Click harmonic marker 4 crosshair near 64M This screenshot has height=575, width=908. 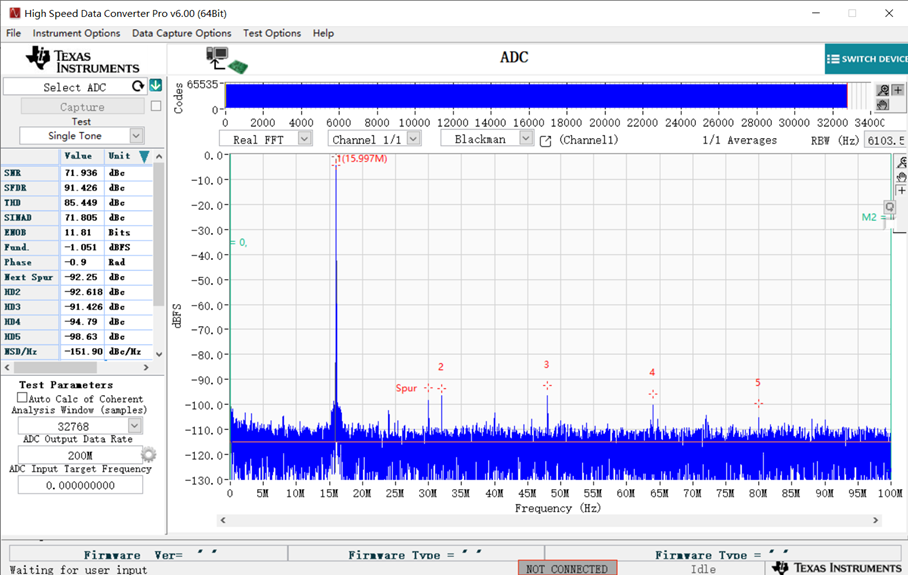coord(653,394)
